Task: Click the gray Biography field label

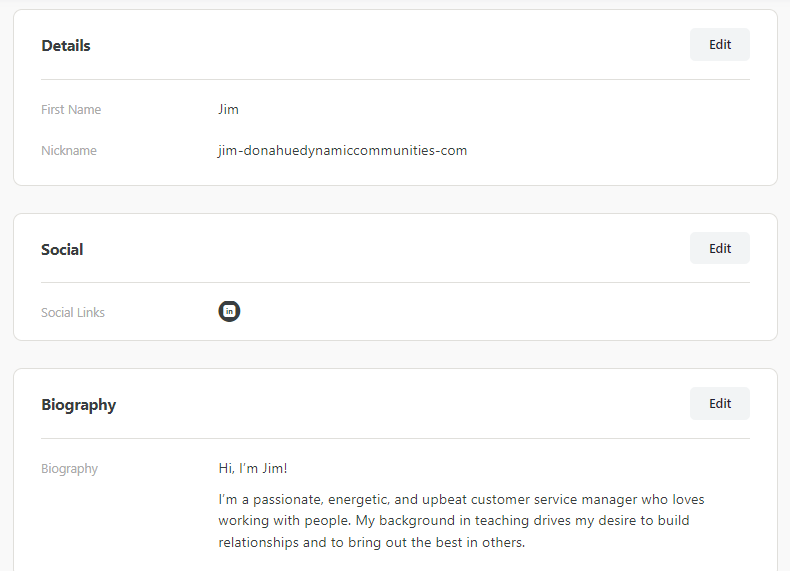Action: (70, 469)
